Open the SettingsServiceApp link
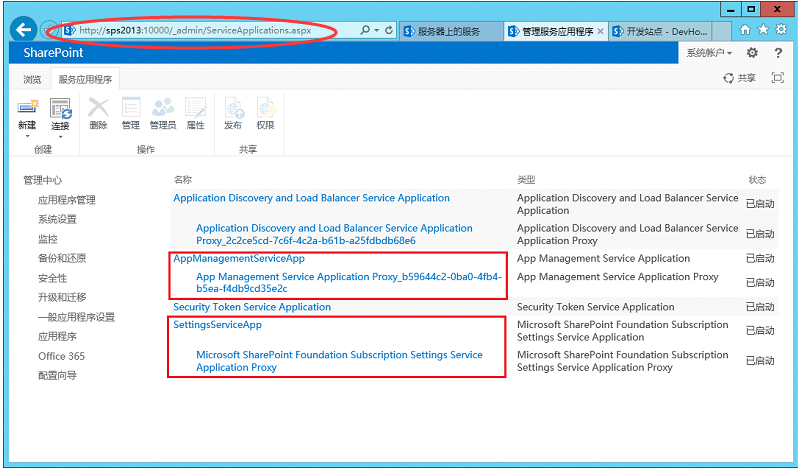The height and width of the screenshot is (469, 798). click(x=217, y=325)
